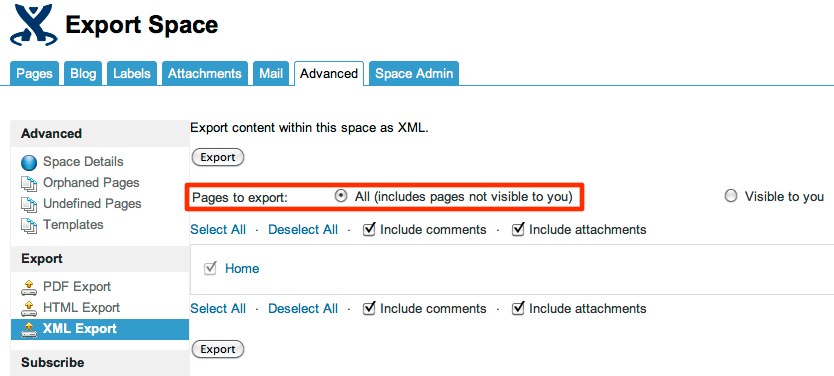Click the XML Export sidebar icon
The height and width of the screenshot is (376, 834).
pos(29,329)
